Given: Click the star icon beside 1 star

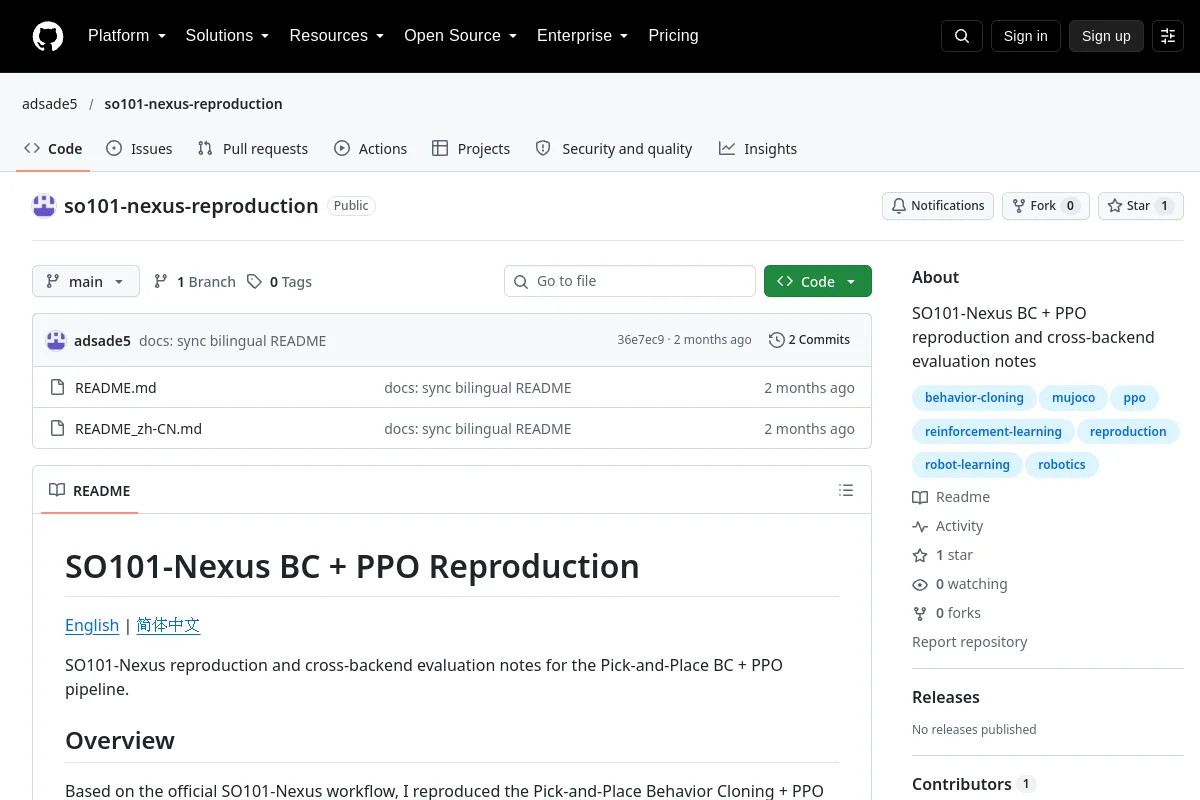Looking at the screenshot, I should click(920, 555).
